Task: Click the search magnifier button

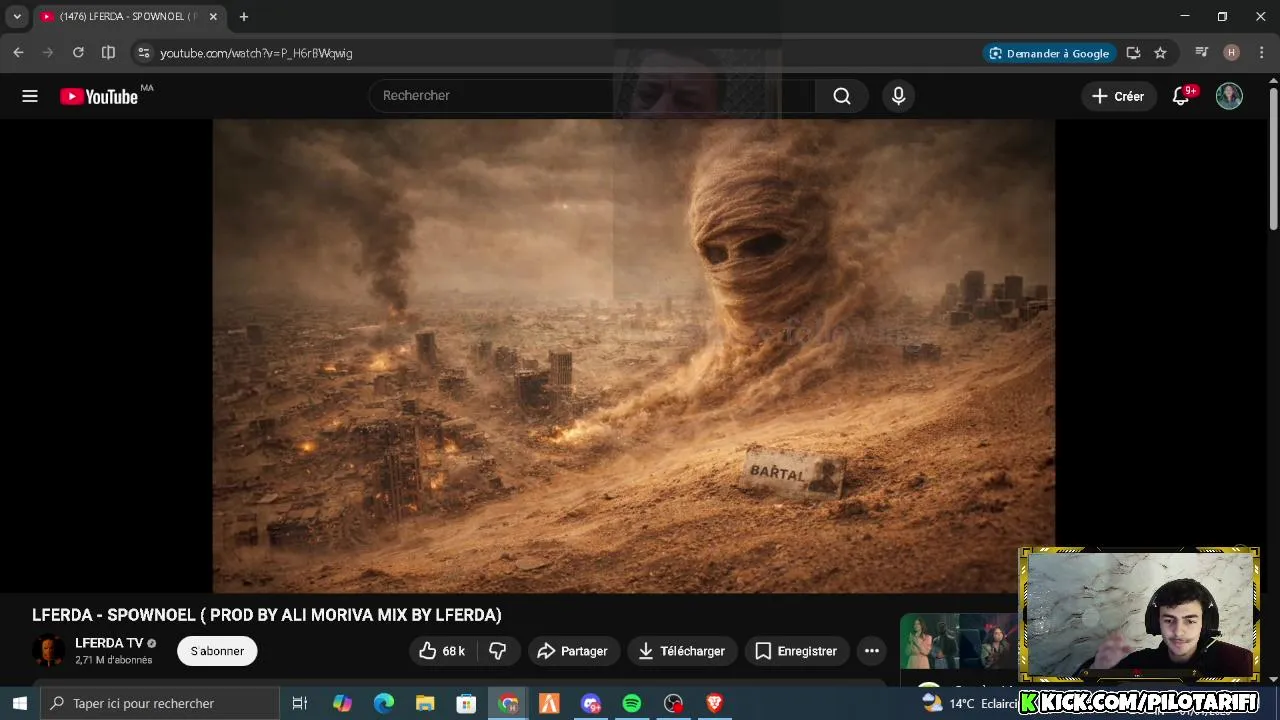Action: pyautogui.click(x=842, y=96)
